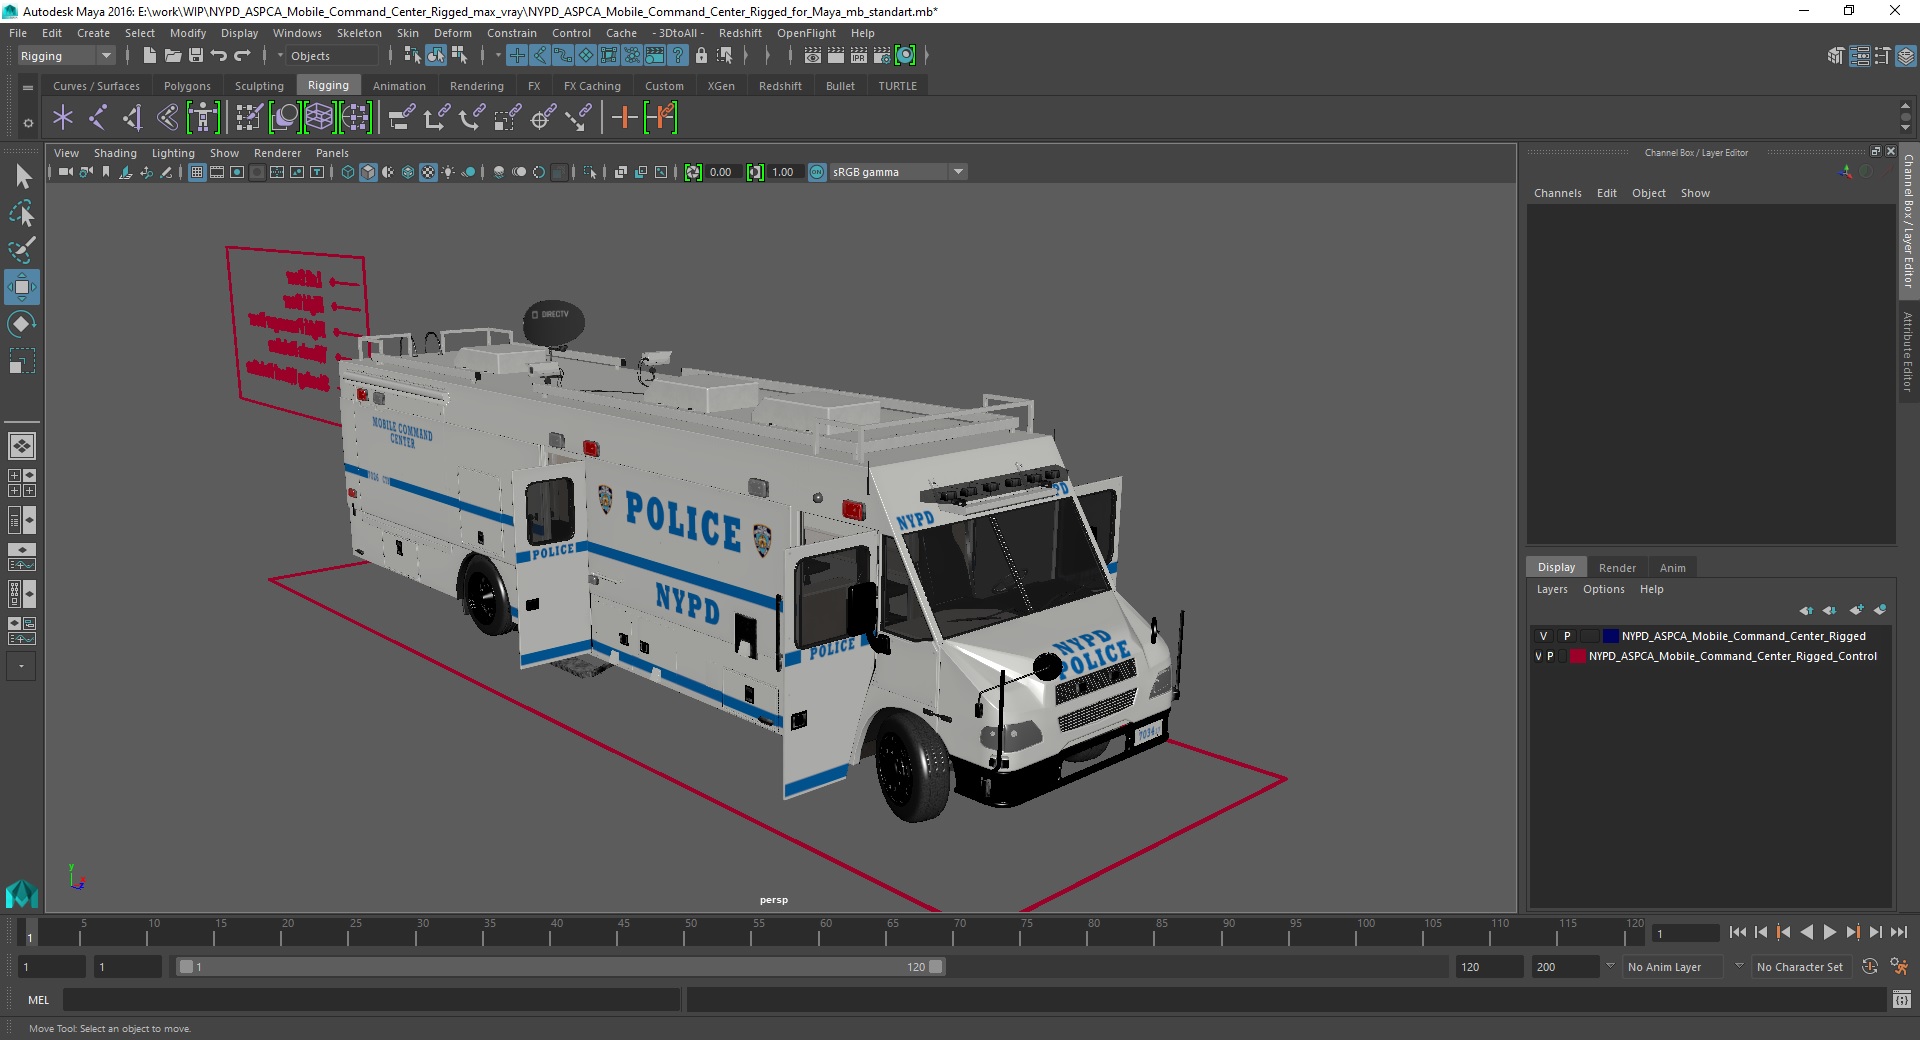
Task: Click blue color swatch of Rigged layer
Action: pos(1610,636)
